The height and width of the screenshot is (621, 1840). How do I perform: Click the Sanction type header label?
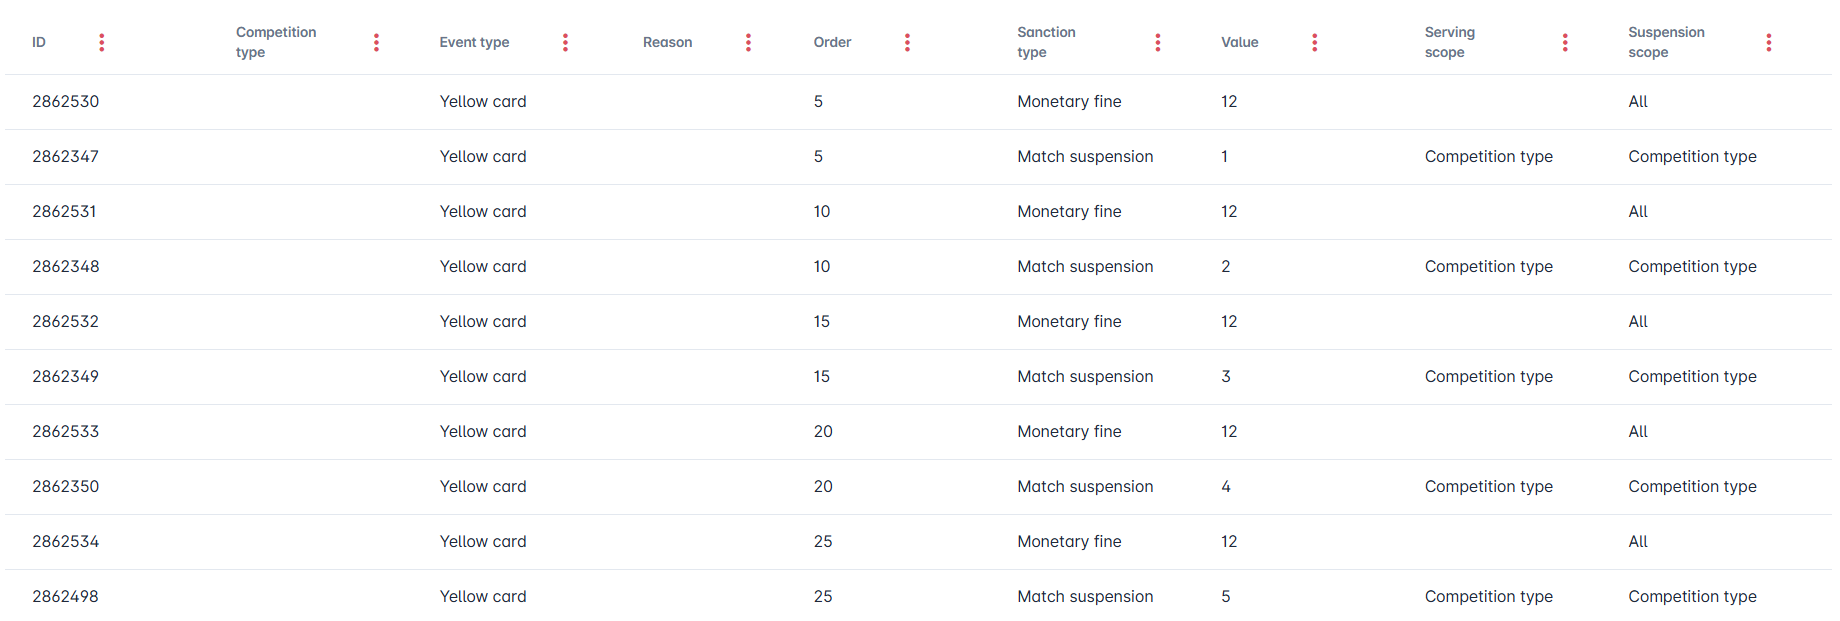pyautogui.click(x=1046, y=42)
